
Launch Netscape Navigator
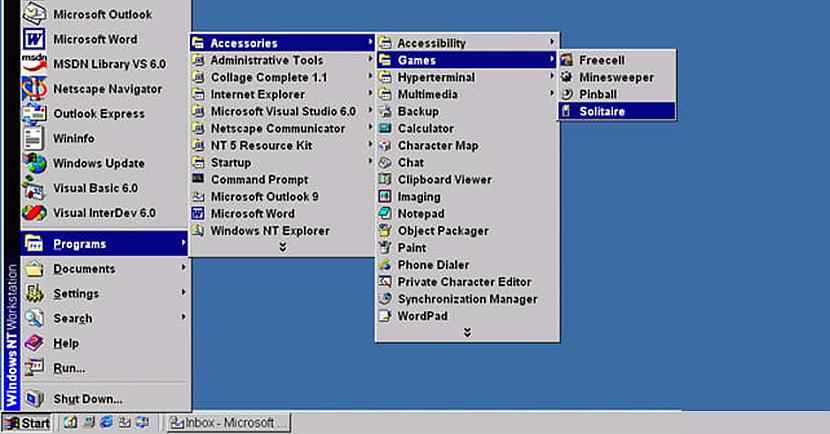coord(105,89)
